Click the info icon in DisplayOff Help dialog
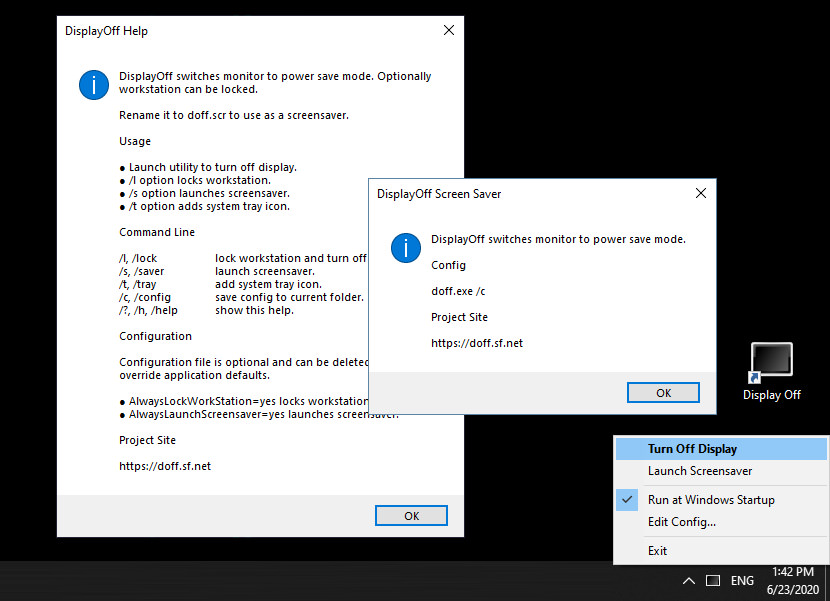This screenshot has width=830, height=601. (93, 85)
